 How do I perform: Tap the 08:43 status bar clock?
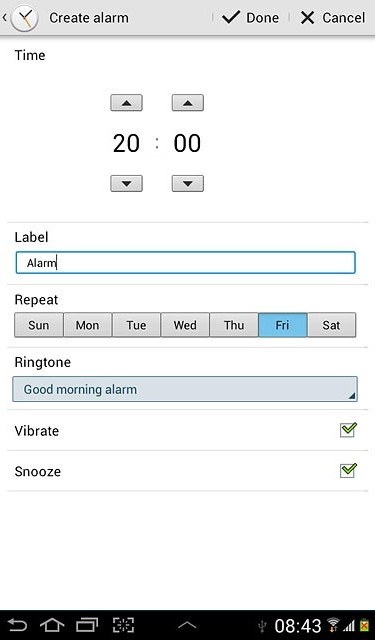coord(298,625)
